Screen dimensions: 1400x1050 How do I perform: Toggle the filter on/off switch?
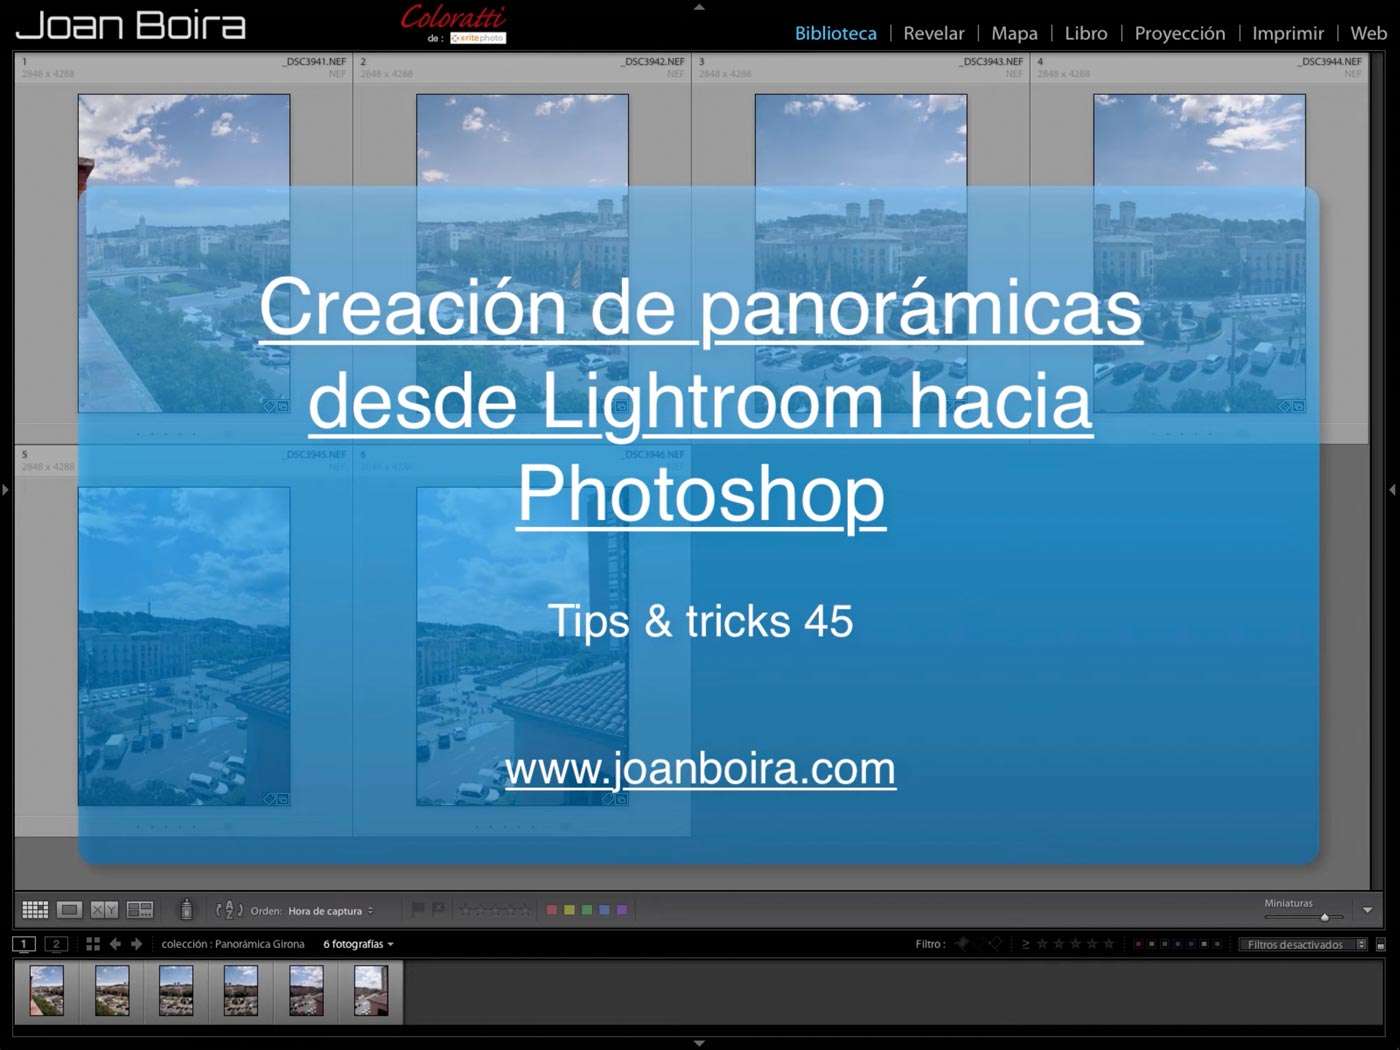1381,944
